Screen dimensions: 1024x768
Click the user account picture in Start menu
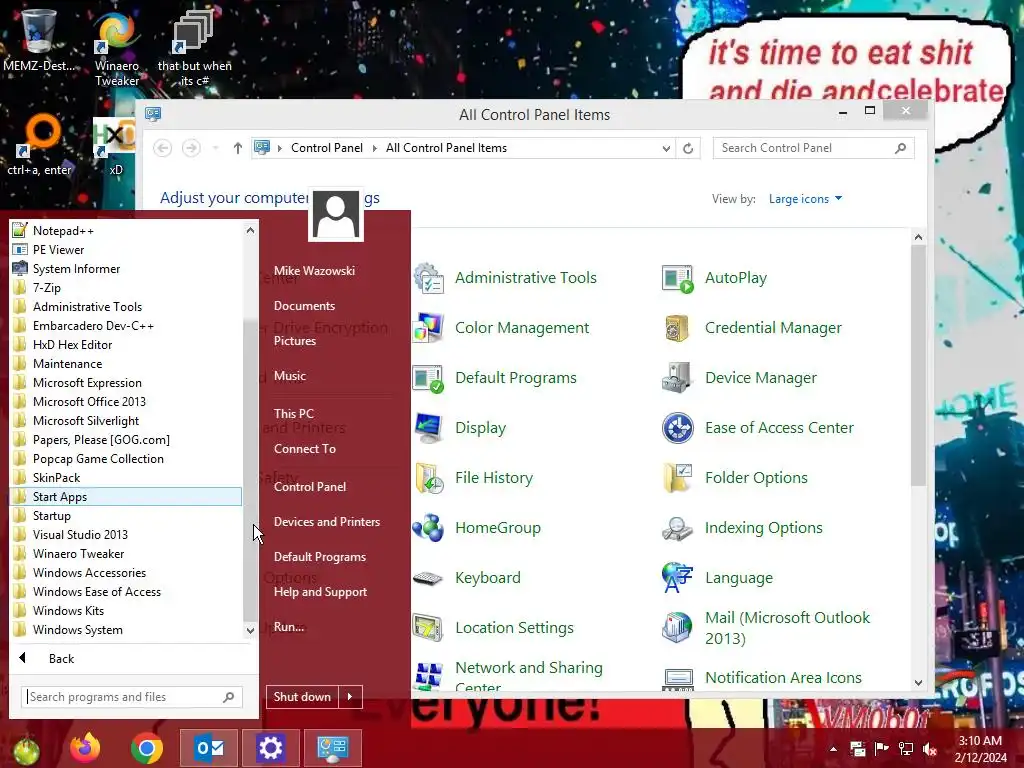pos(336,214)
